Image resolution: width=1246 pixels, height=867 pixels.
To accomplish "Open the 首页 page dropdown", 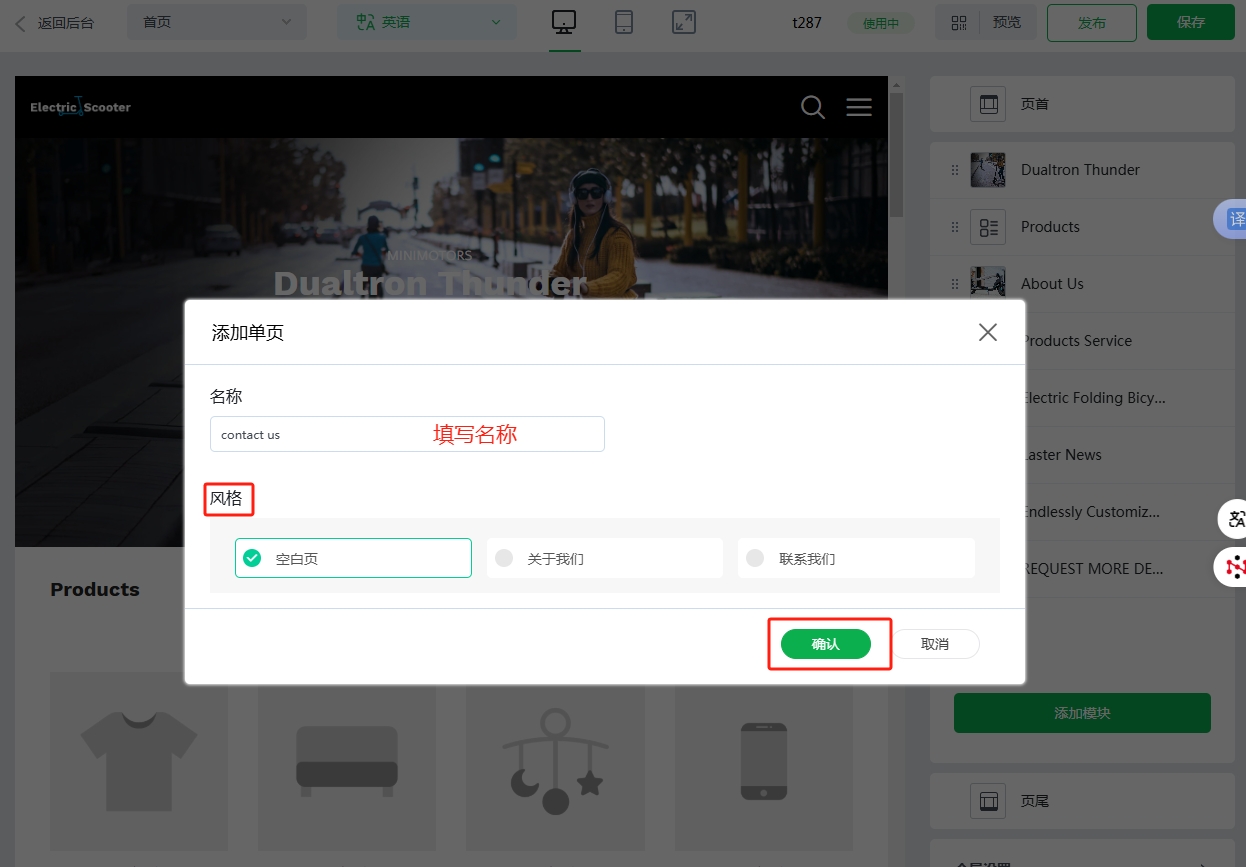I will 217,22.
